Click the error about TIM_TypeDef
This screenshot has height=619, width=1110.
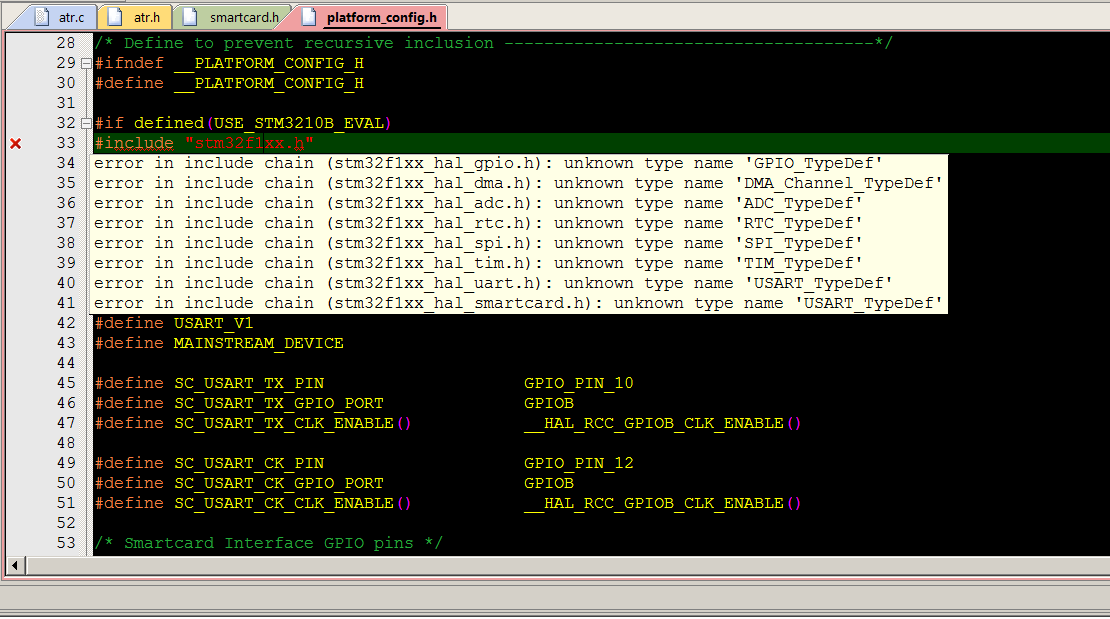[479, 263]
